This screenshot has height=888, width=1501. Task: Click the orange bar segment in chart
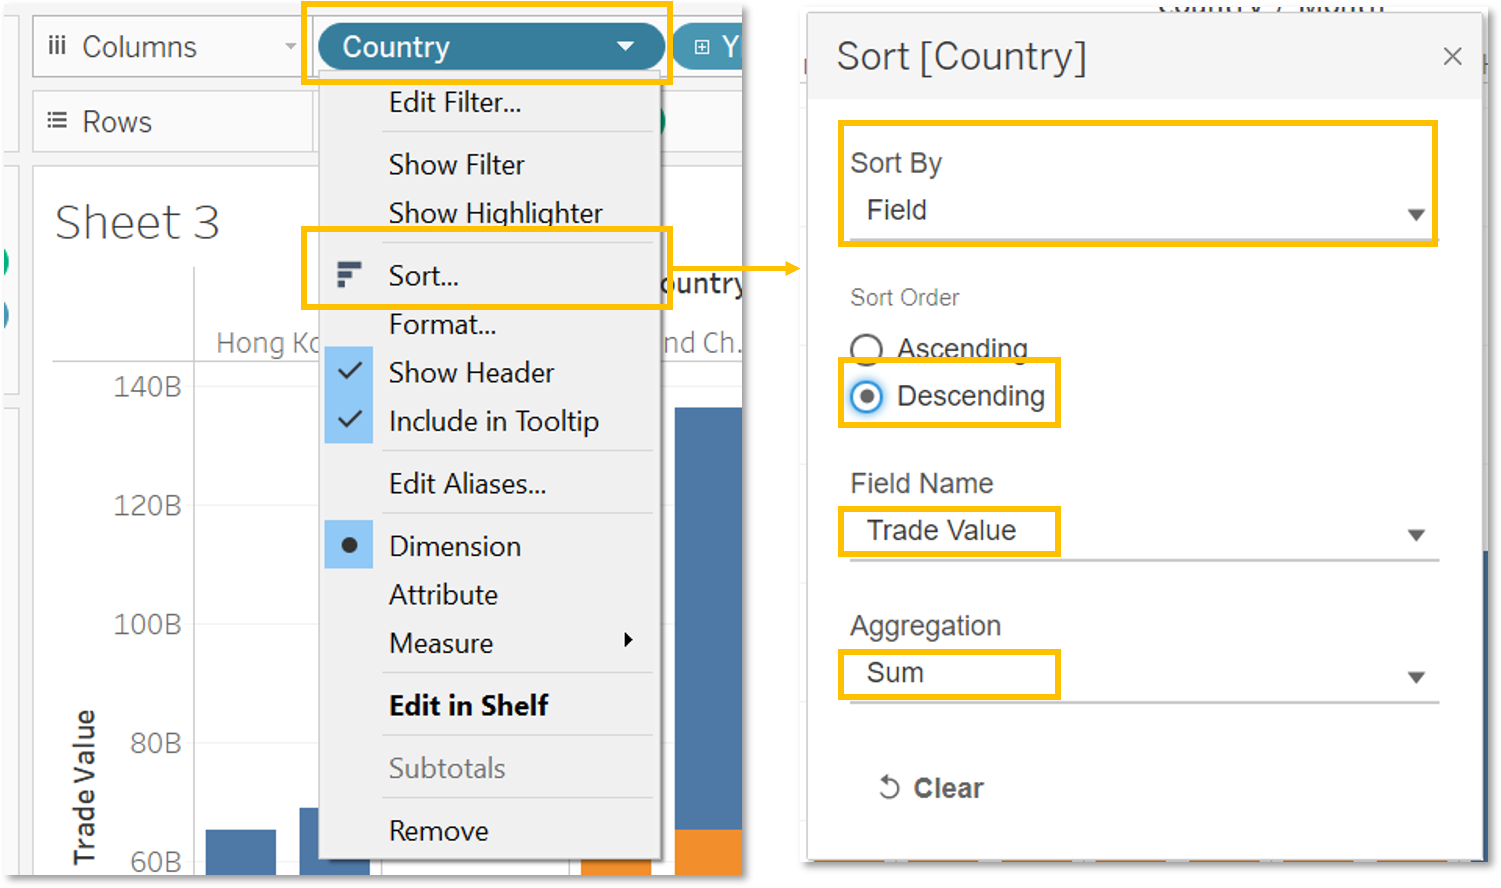[x=708, y=851]
